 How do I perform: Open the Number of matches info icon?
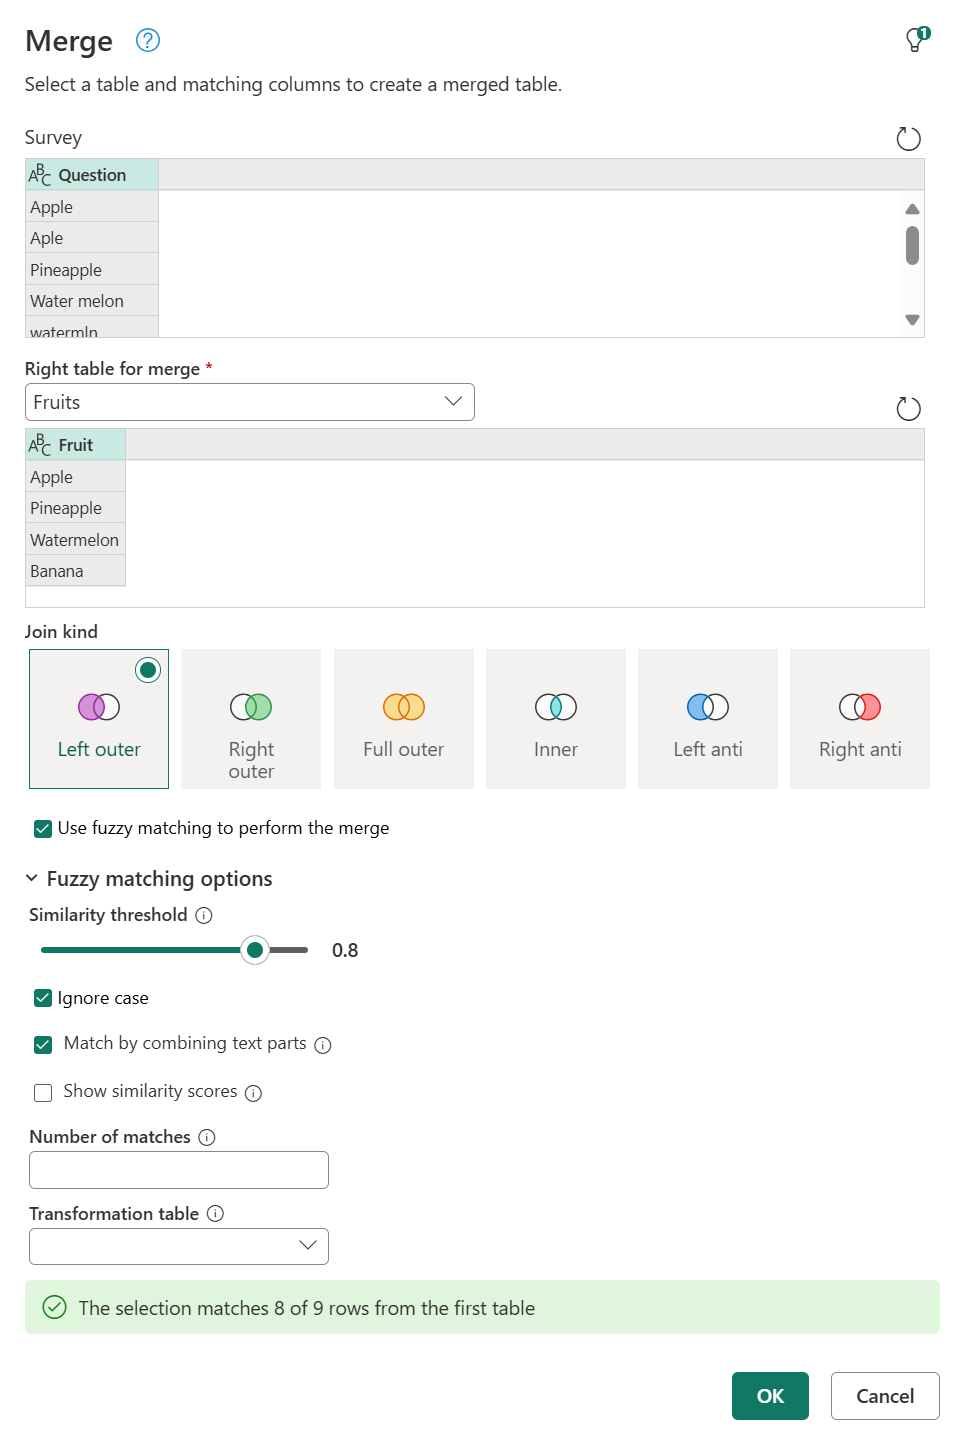tap(206, 1137)
